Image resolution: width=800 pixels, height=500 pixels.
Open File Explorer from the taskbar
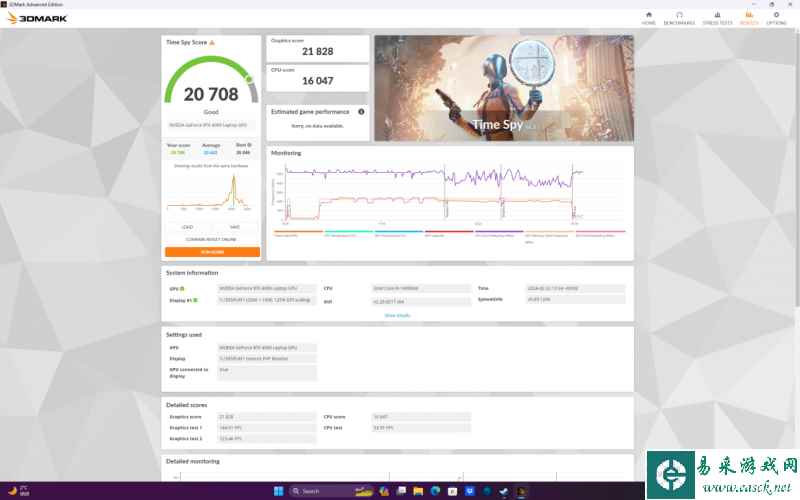click(418, 491)
